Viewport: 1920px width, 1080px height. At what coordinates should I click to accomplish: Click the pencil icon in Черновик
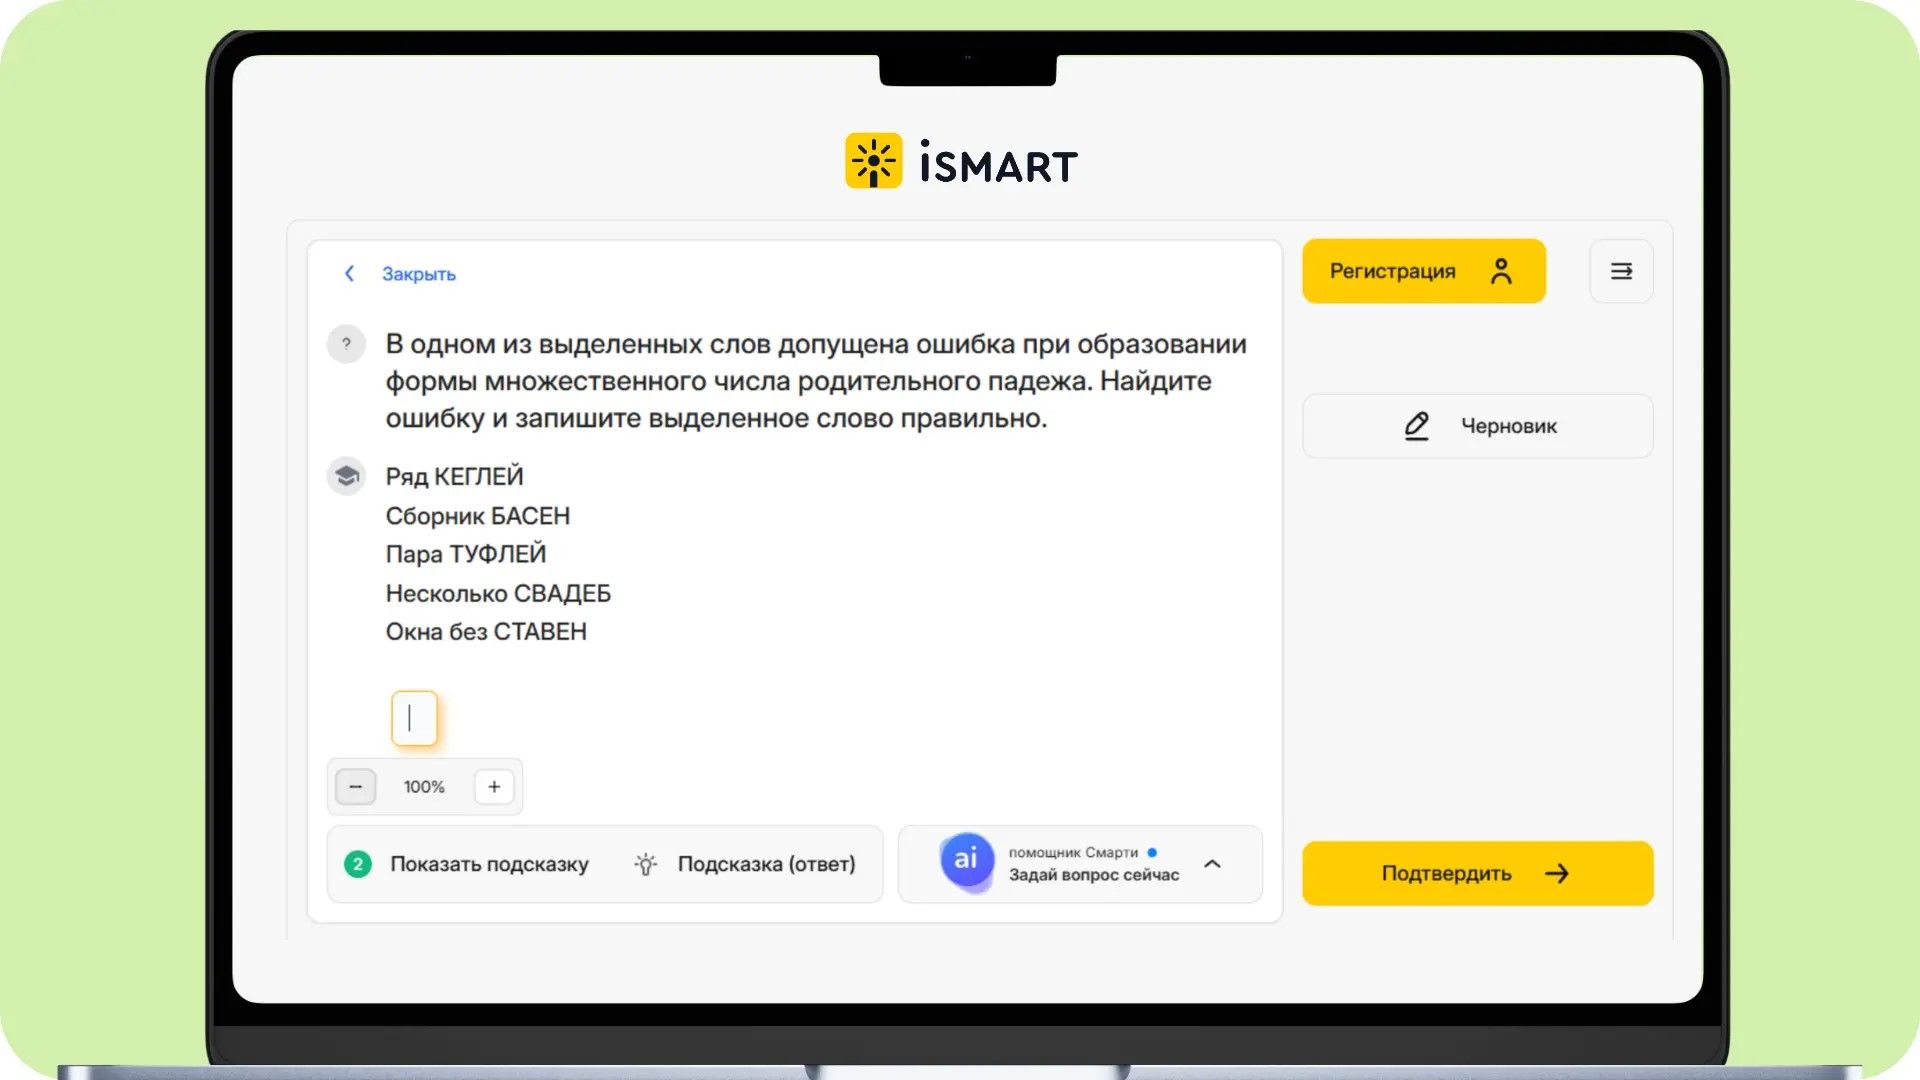coord(1416,426)
